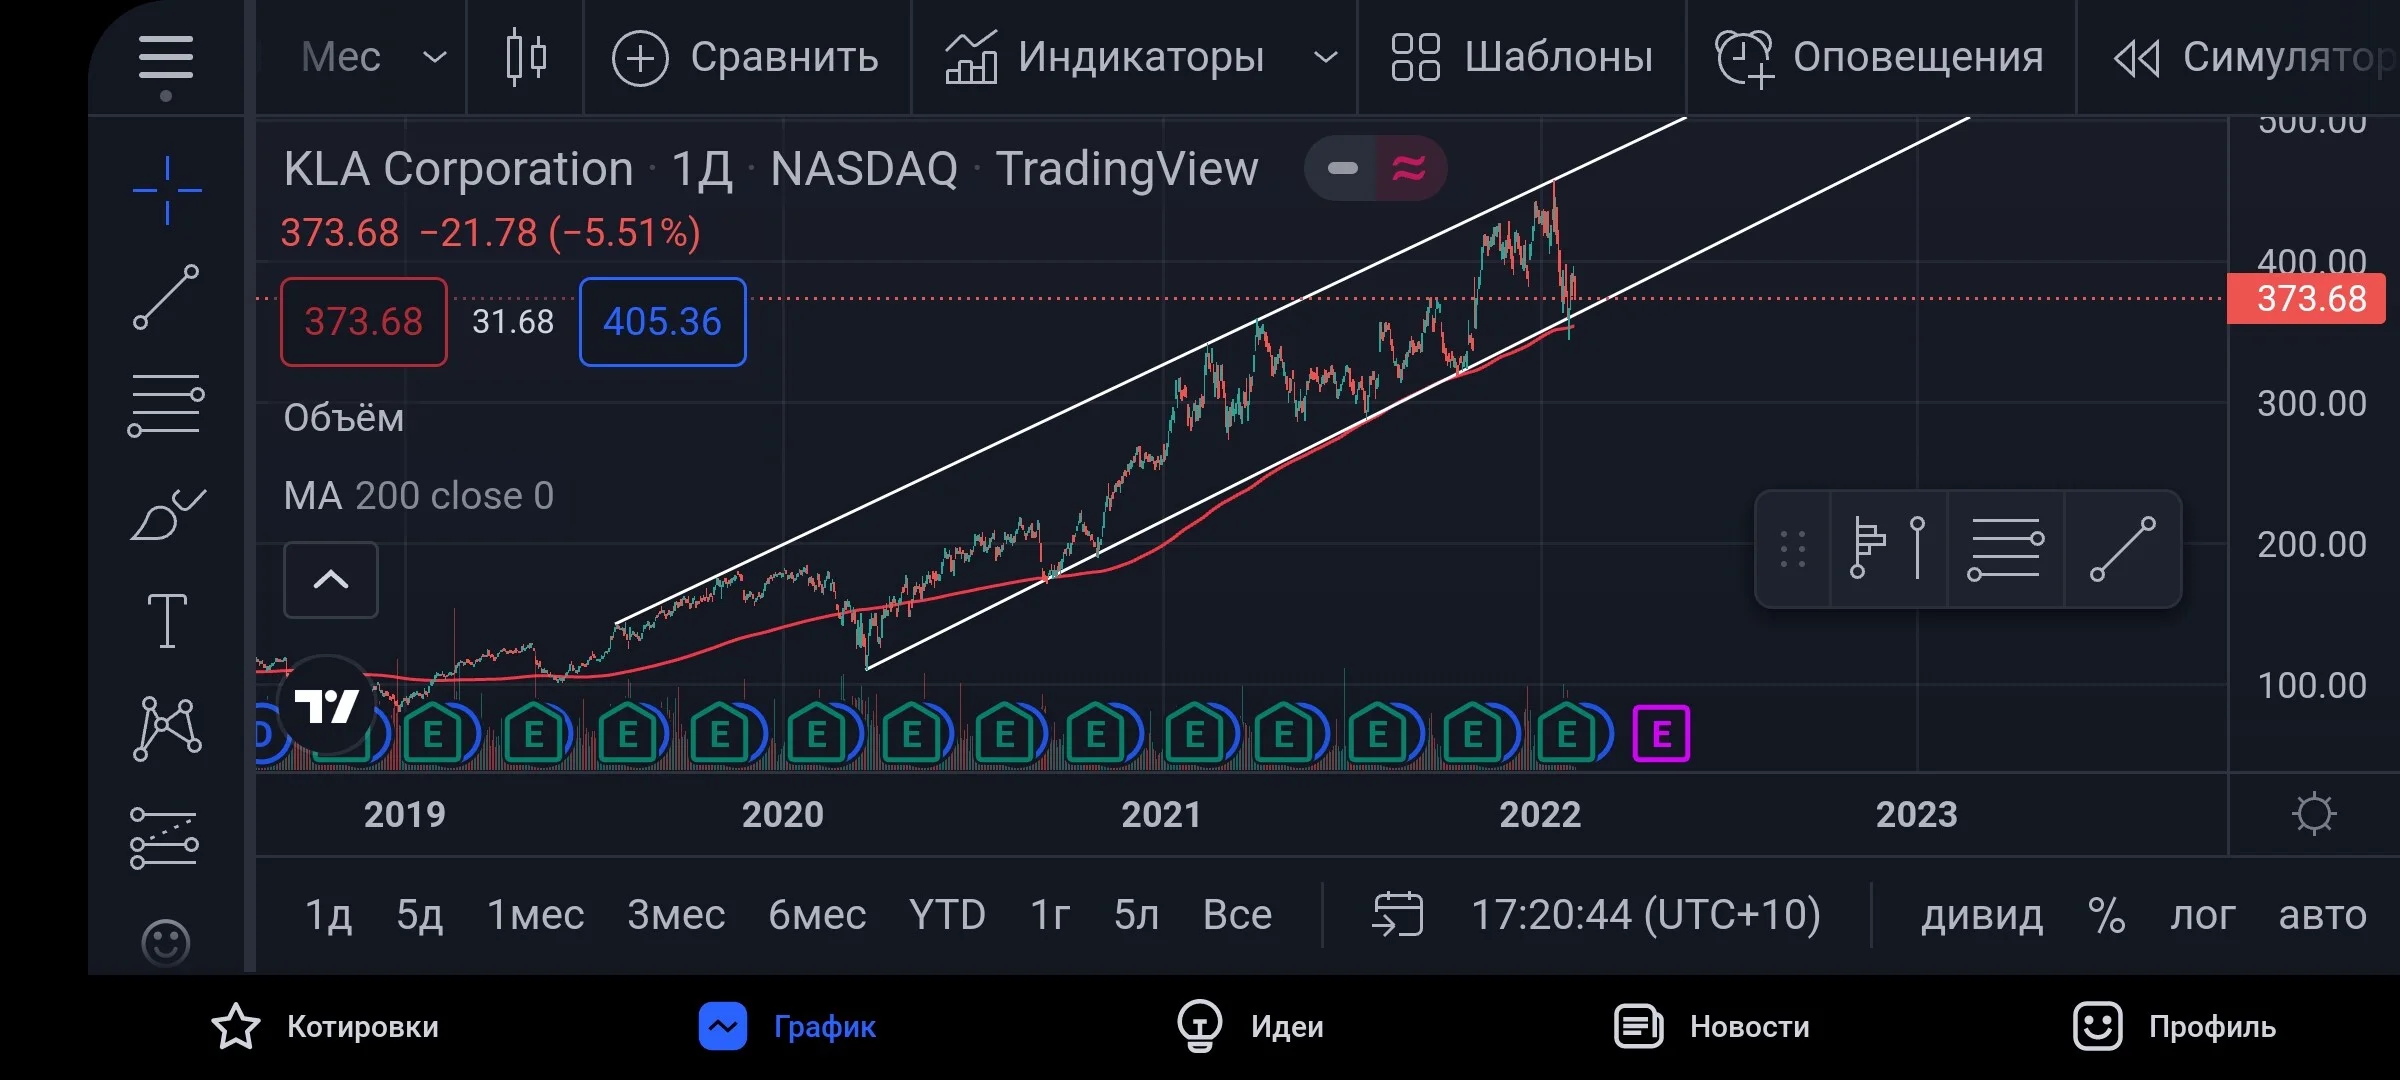Image resolution: width=2400 pixels, height=1080 pixels.
Task: Open the timezone selector 17:20:44 (UTC+10)
Action: [1646, 914]
